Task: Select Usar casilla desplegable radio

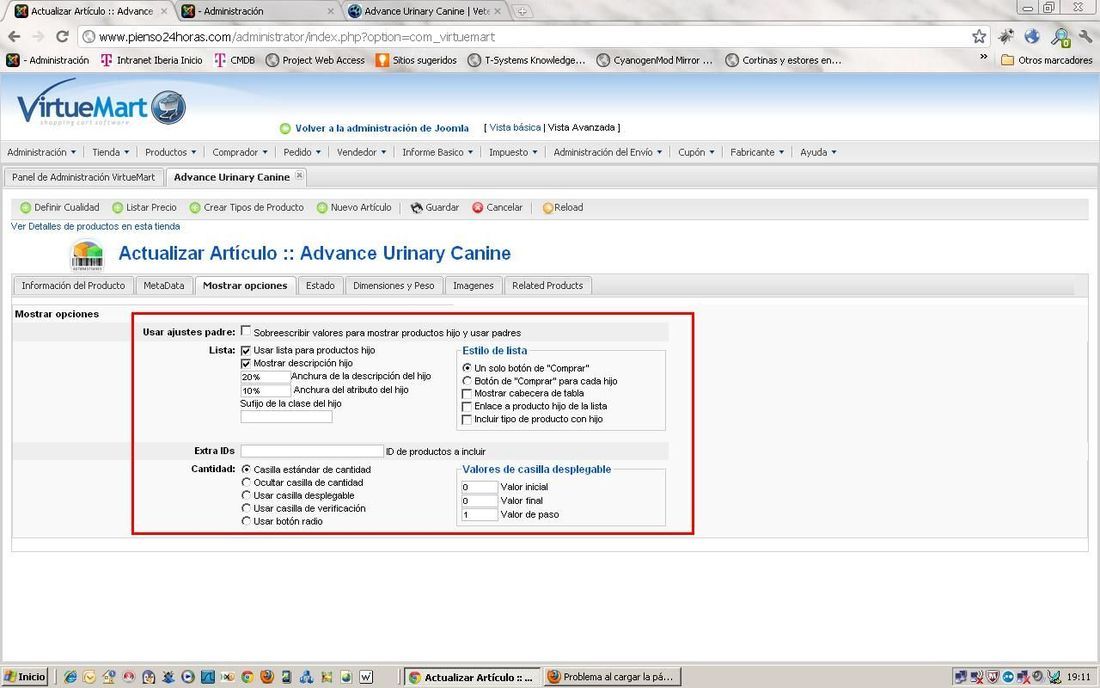Action: [x=246, y=495]
